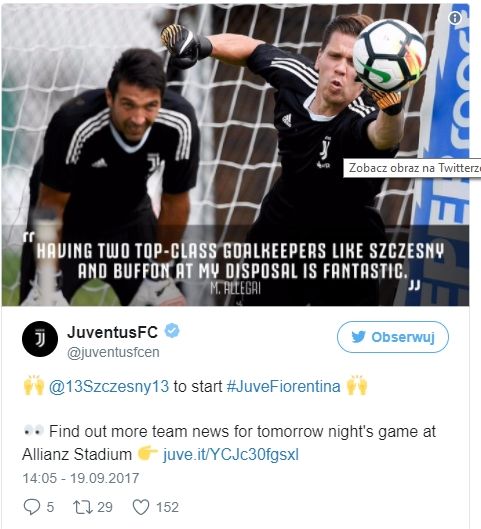The height and width of the screenshot is (529, 481).
Task: Click the Obserwuj follow button
Action: pyautogui.click(x=393, y=337)
